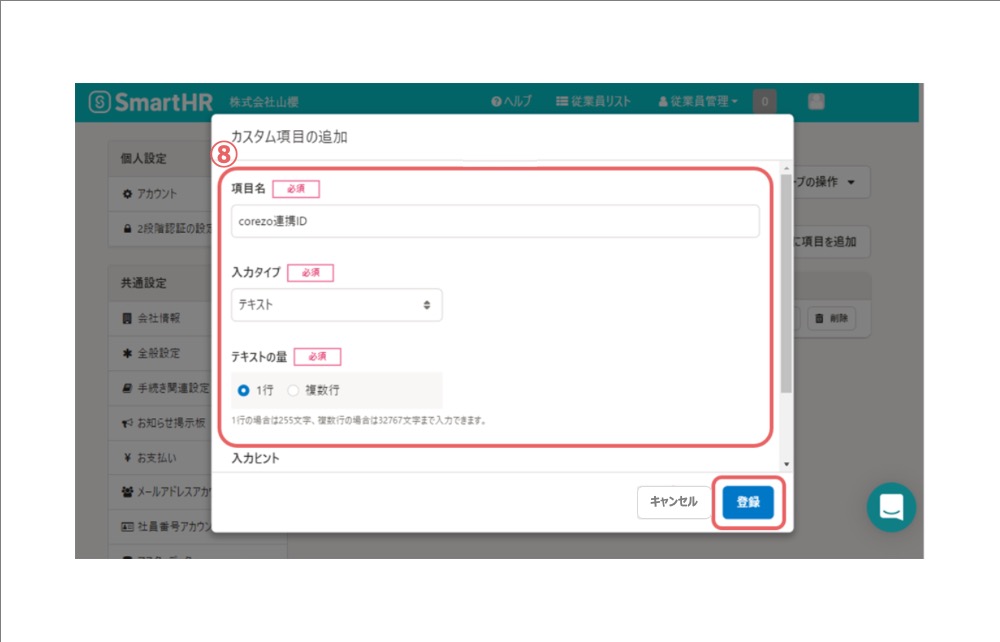Expand the 従業員管理 dropdown menu
This screenshot has width=1000, height=642.
tap(698, 101)
